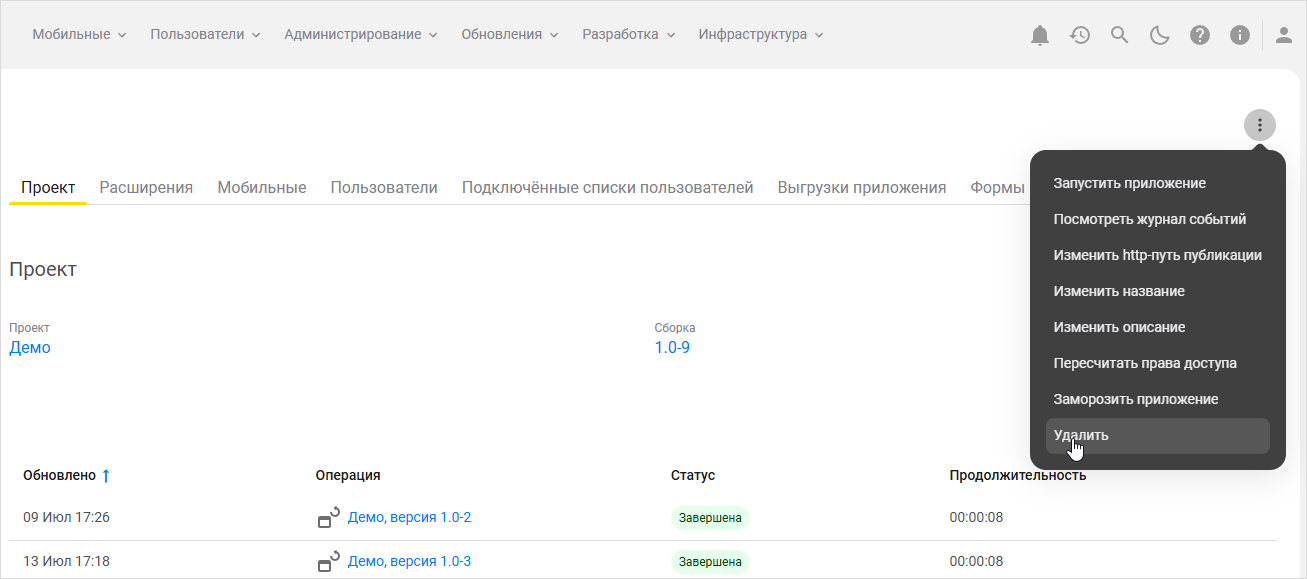Open the Пользователи tab below the header

[x=384, y=187]
